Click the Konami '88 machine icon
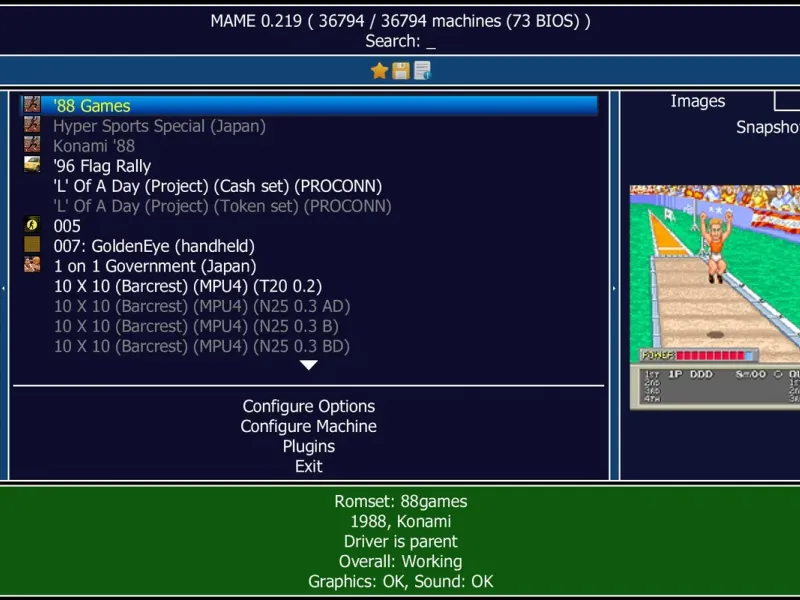The image size is (800, 600). (x=32, y=145)
